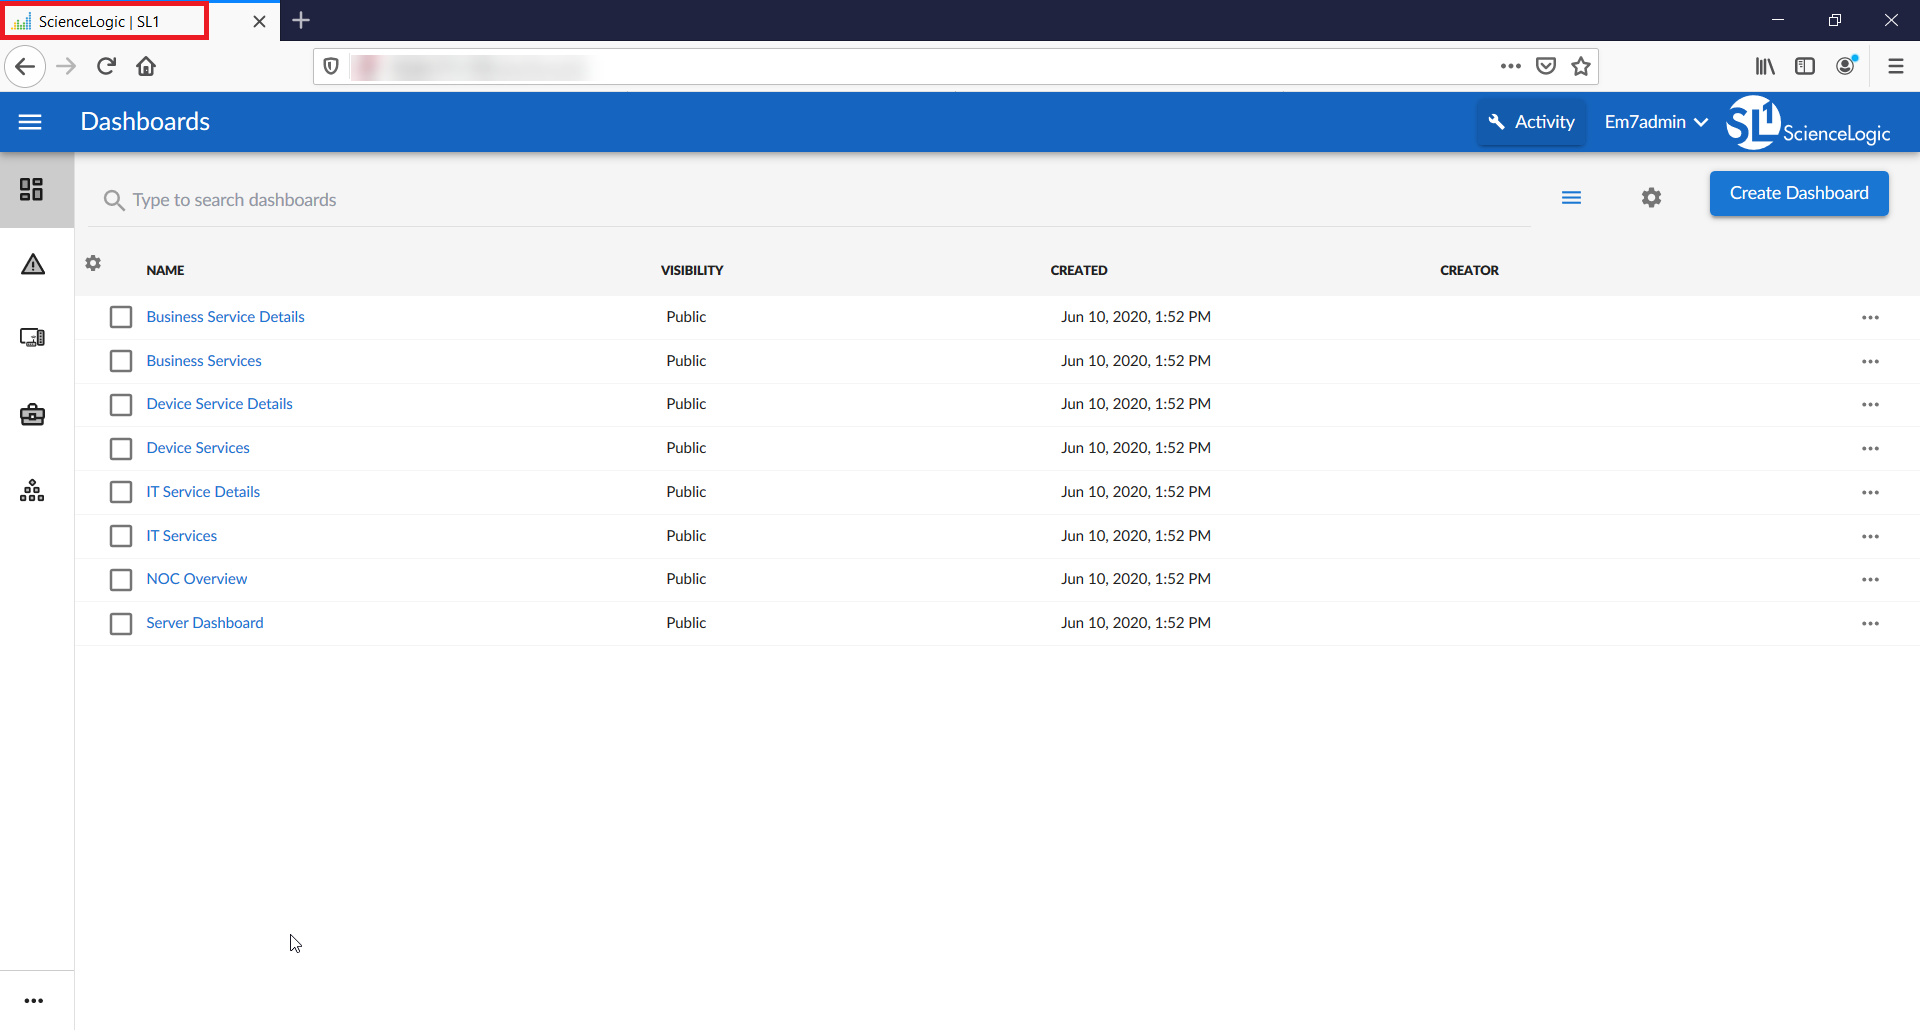This screenshot has width=1920, height=1030.
Task: Click the blue list view lines icon
Action: [x=1571, y=198]
